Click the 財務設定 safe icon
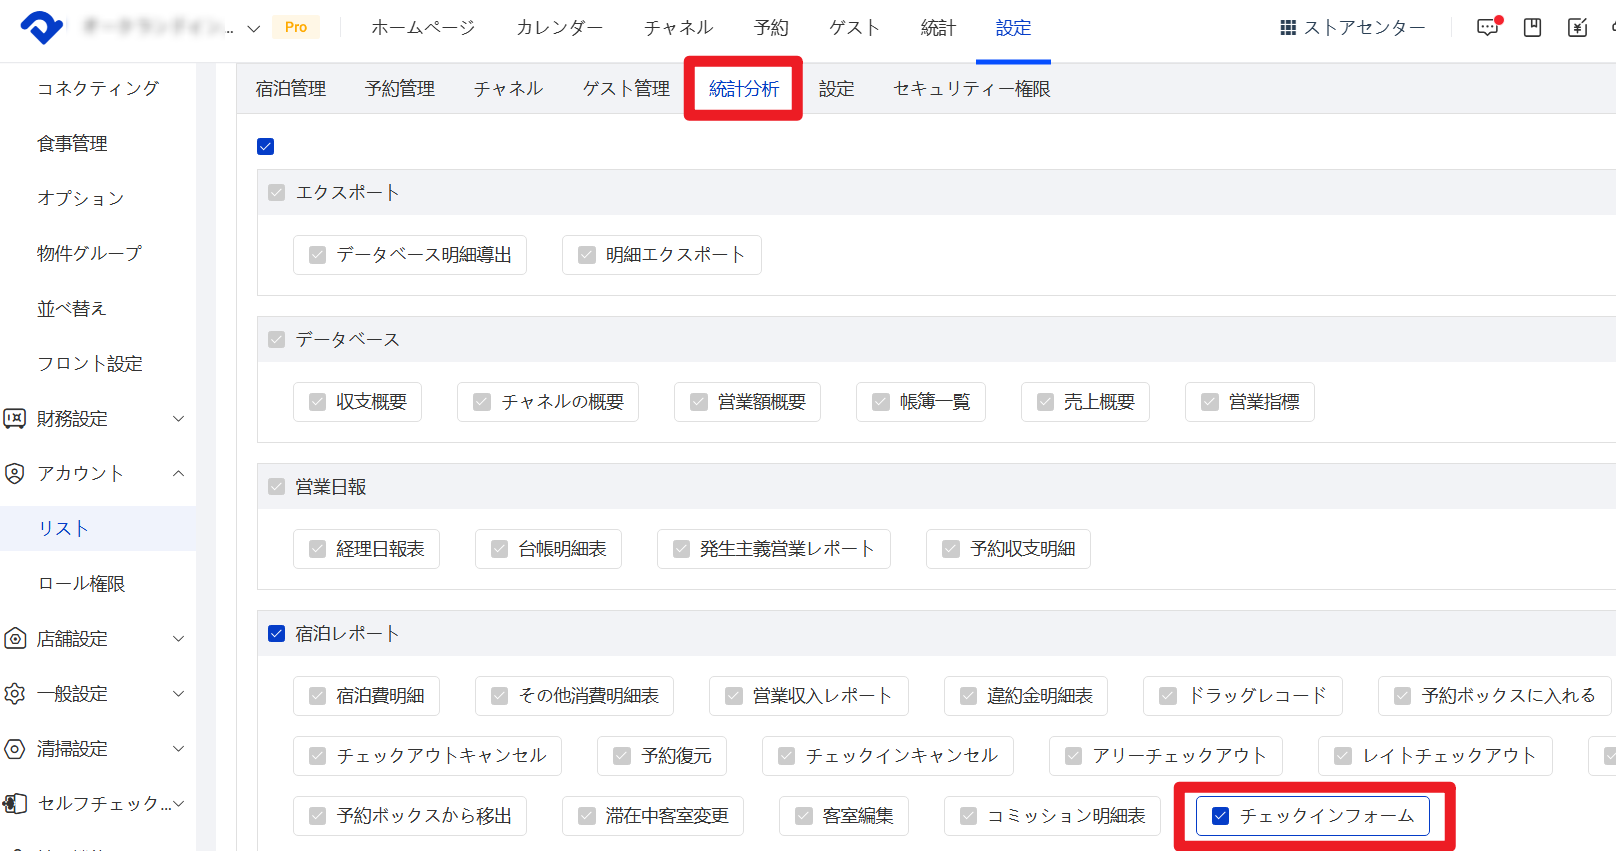The height and width of the screenshot is (851, 1616). (x=15, y=419)
